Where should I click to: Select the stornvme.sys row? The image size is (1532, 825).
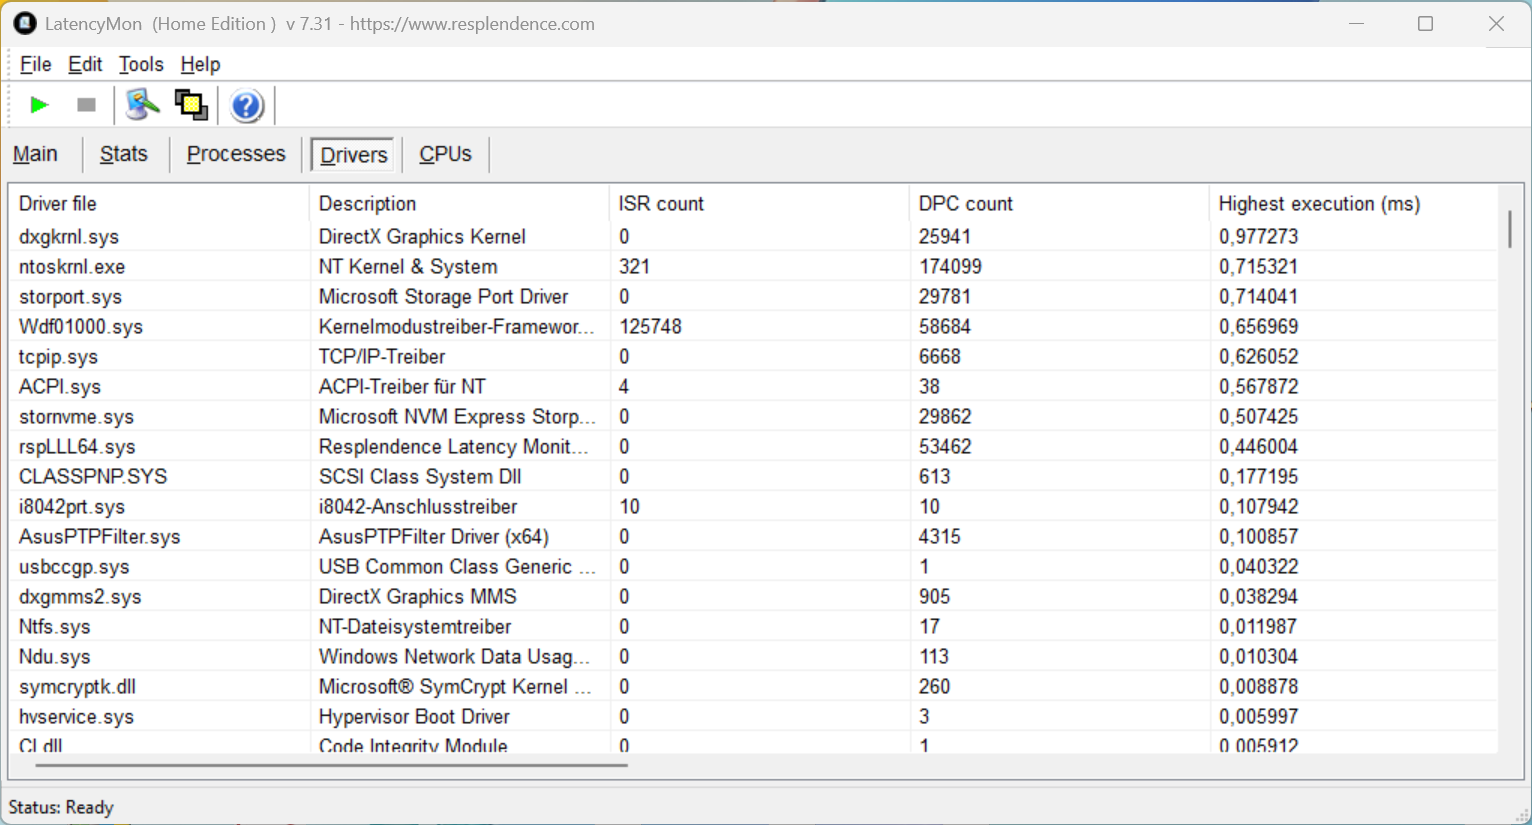coord(754,417)
